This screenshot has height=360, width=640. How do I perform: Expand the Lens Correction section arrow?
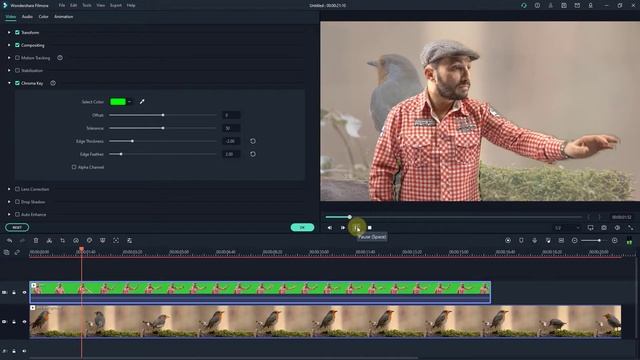(9, 189)
